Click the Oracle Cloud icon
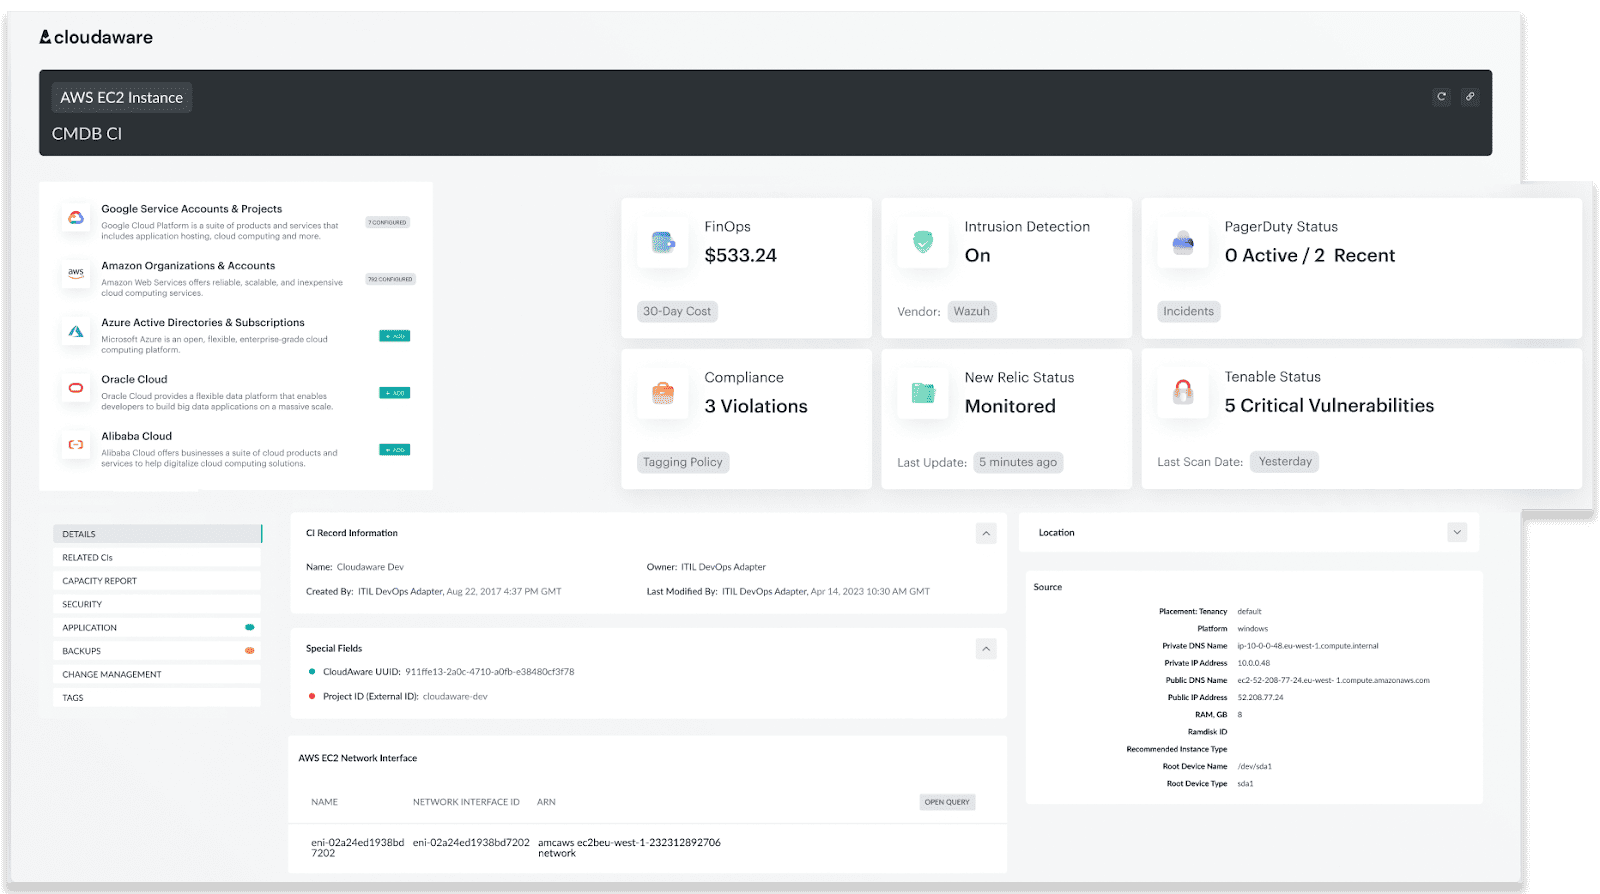 (76, 388)
